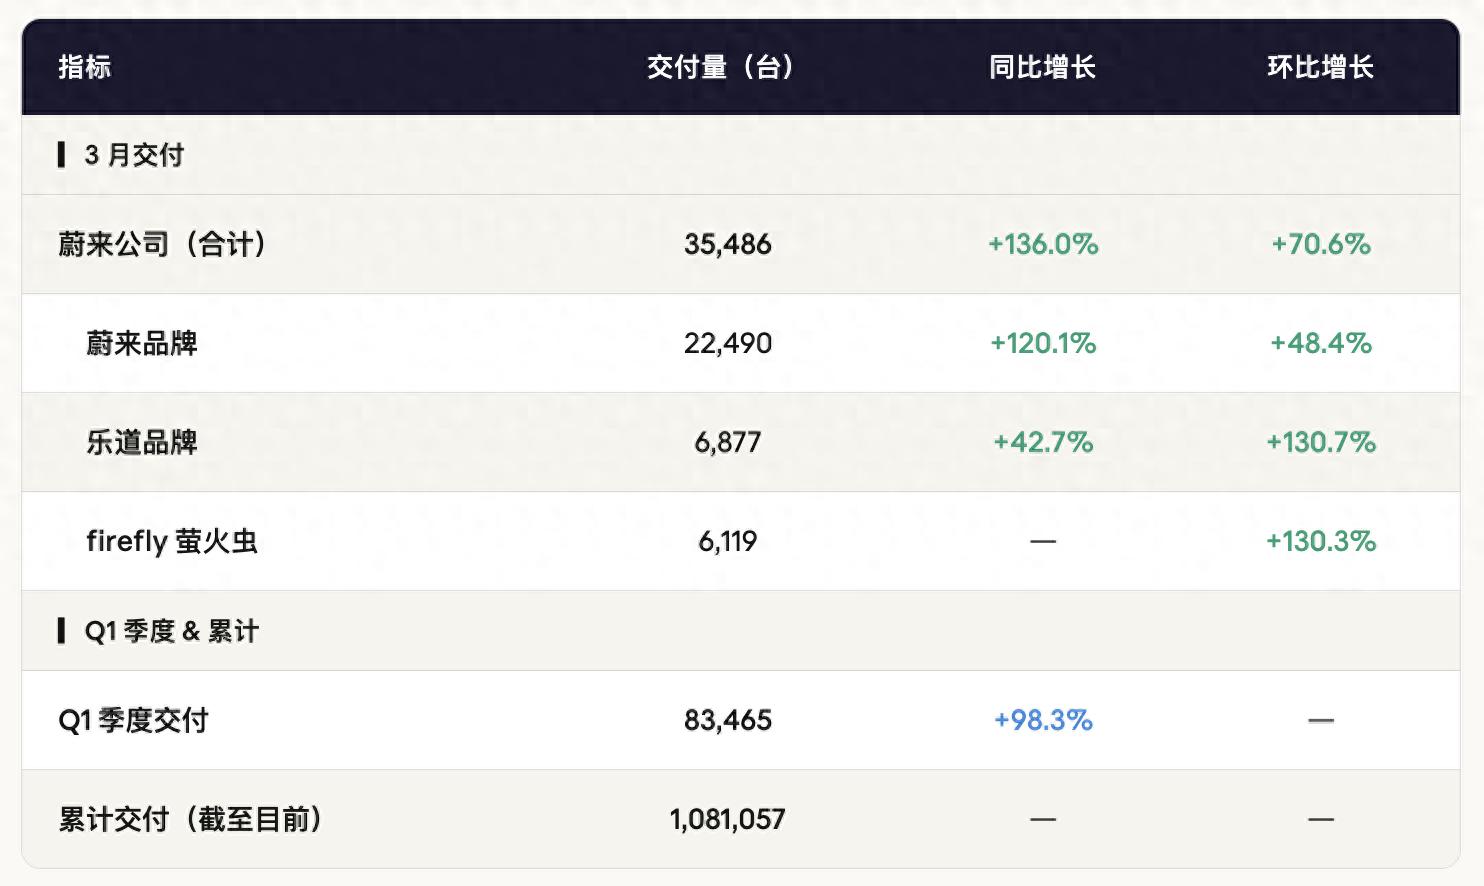Select the 蔚来品牌 row label

click(x=142, y=343)
